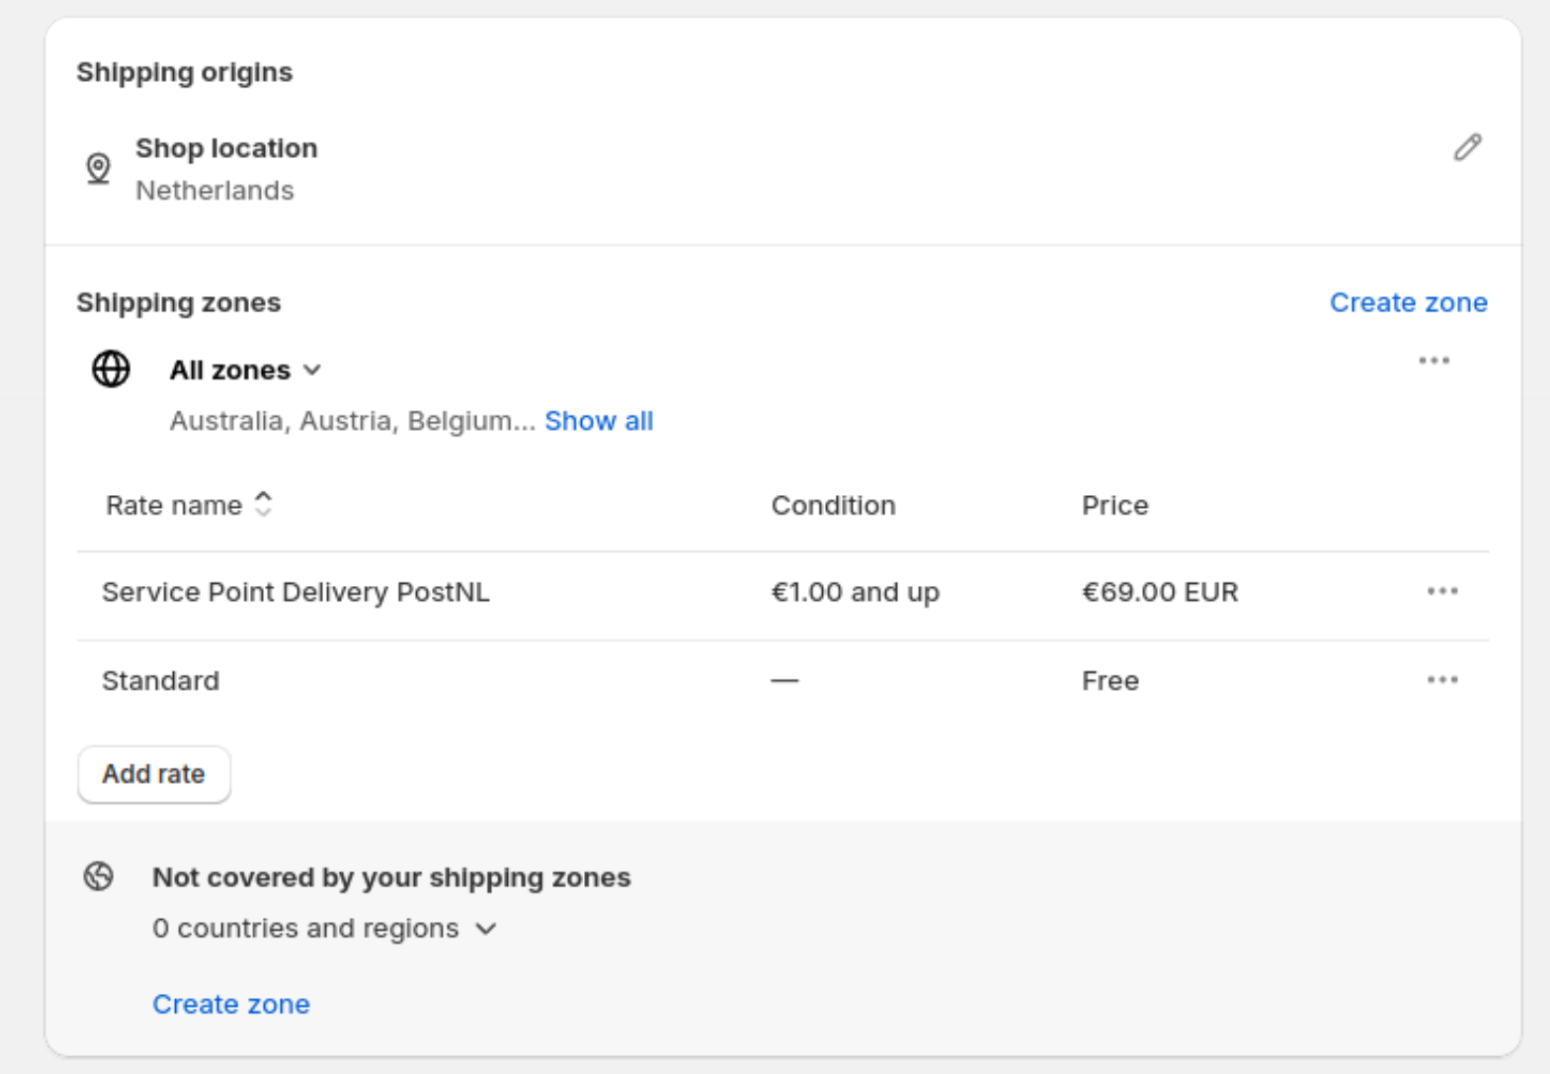Sort rates using the Rate name arrows
The height and width of the screenshot is (1074, 1550).
coord(263,504)
